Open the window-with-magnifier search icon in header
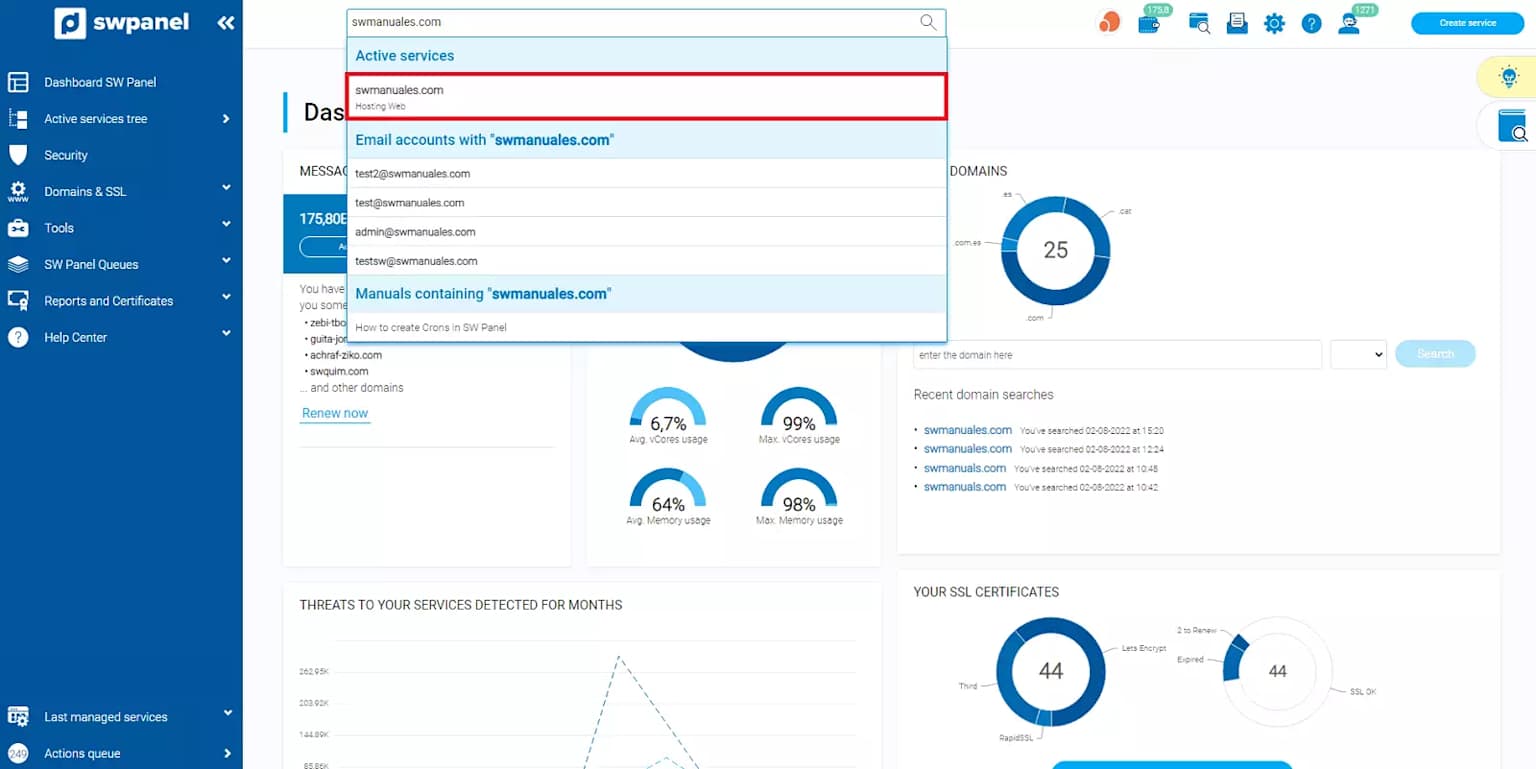The width and height of the screenshot is (1536, 769). click(1199, 23)
